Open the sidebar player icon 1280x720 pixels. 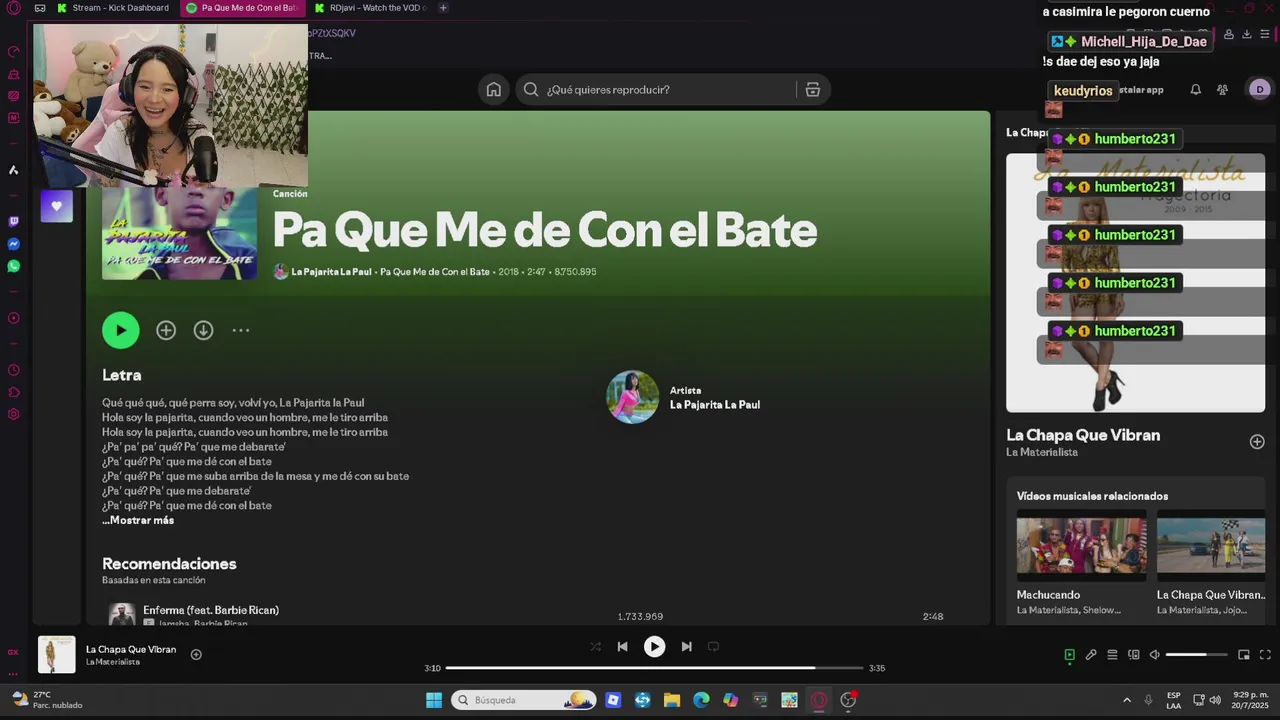[x=13, y=318]
